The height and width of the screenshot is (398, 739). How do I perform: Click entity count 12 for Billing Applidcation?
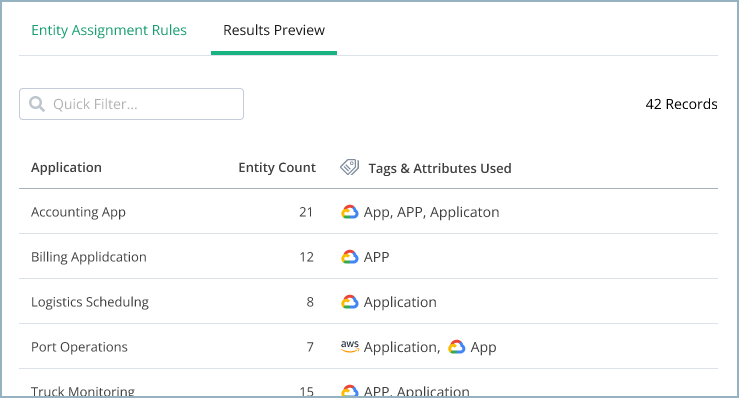point(306,257)
